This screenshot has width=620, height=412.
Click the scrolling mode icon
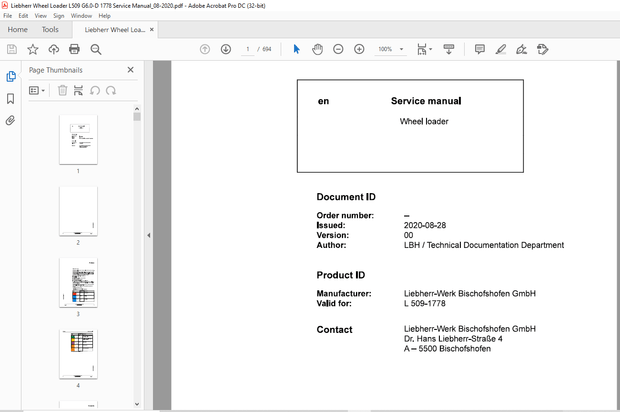[x=449, y=49]
